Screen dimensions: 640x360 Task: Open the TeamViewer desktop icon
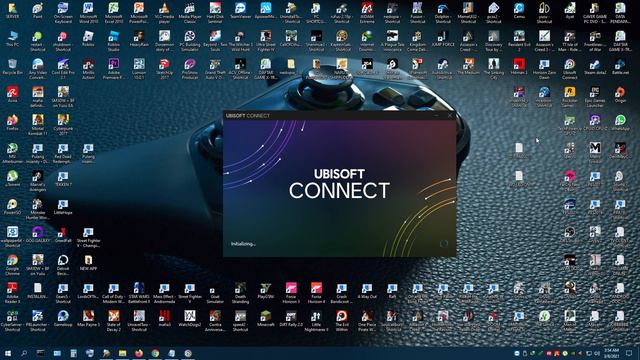click(x=240, y=11)
